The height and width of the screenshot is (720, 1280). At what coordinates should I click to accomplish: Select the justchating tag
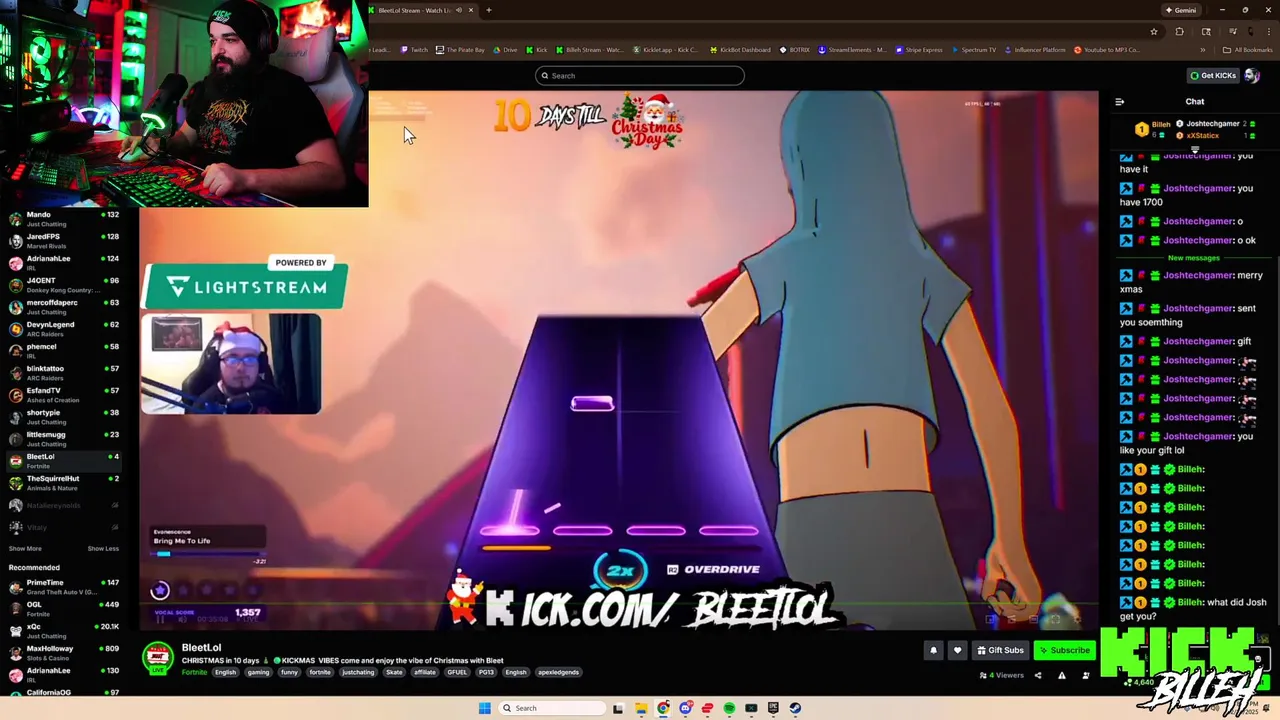(357, 672)
